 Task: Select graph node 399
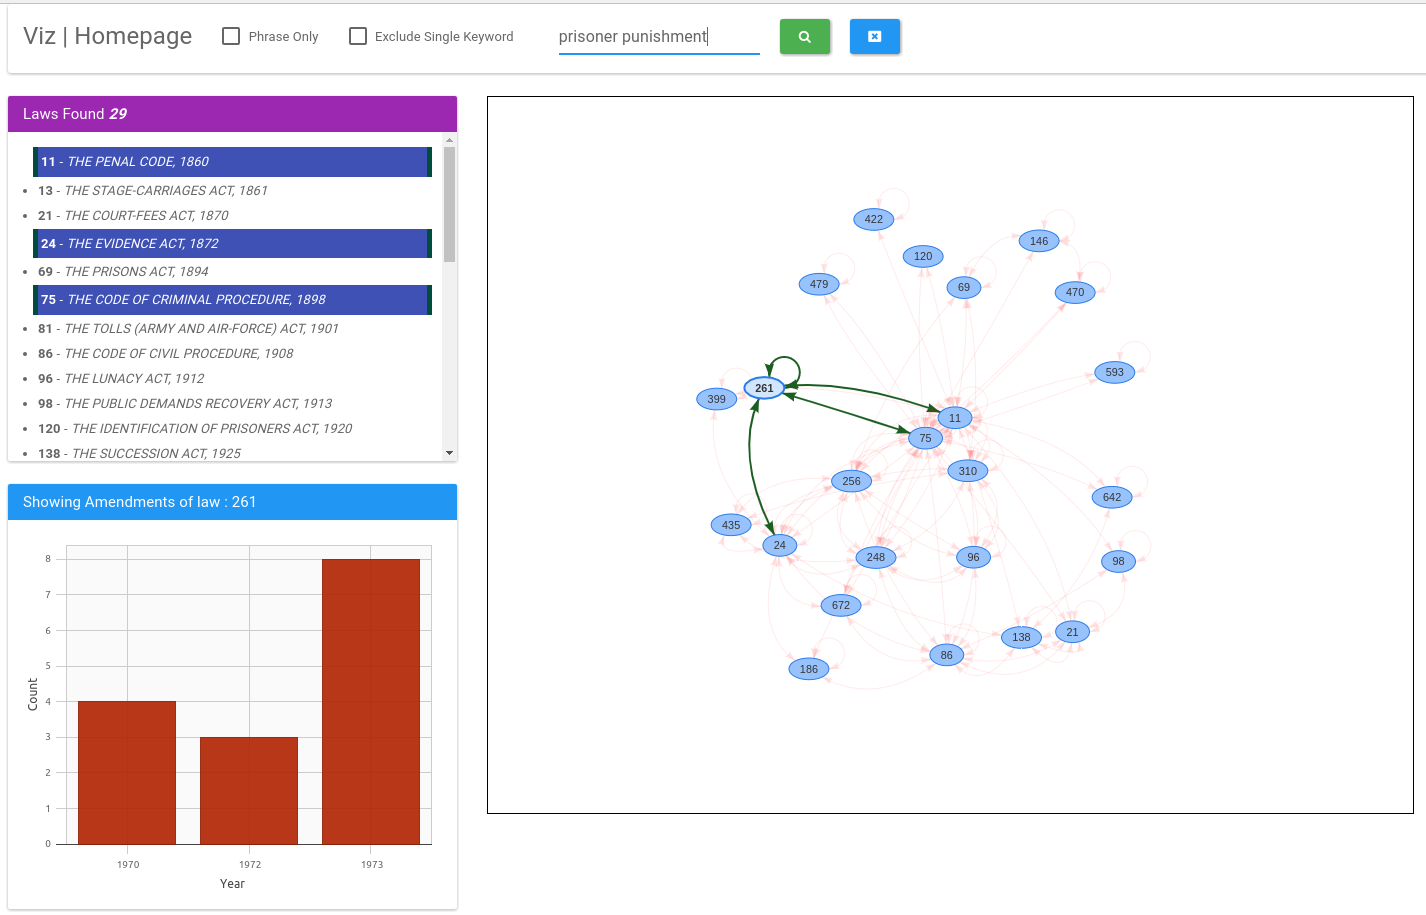coord(717,399)
